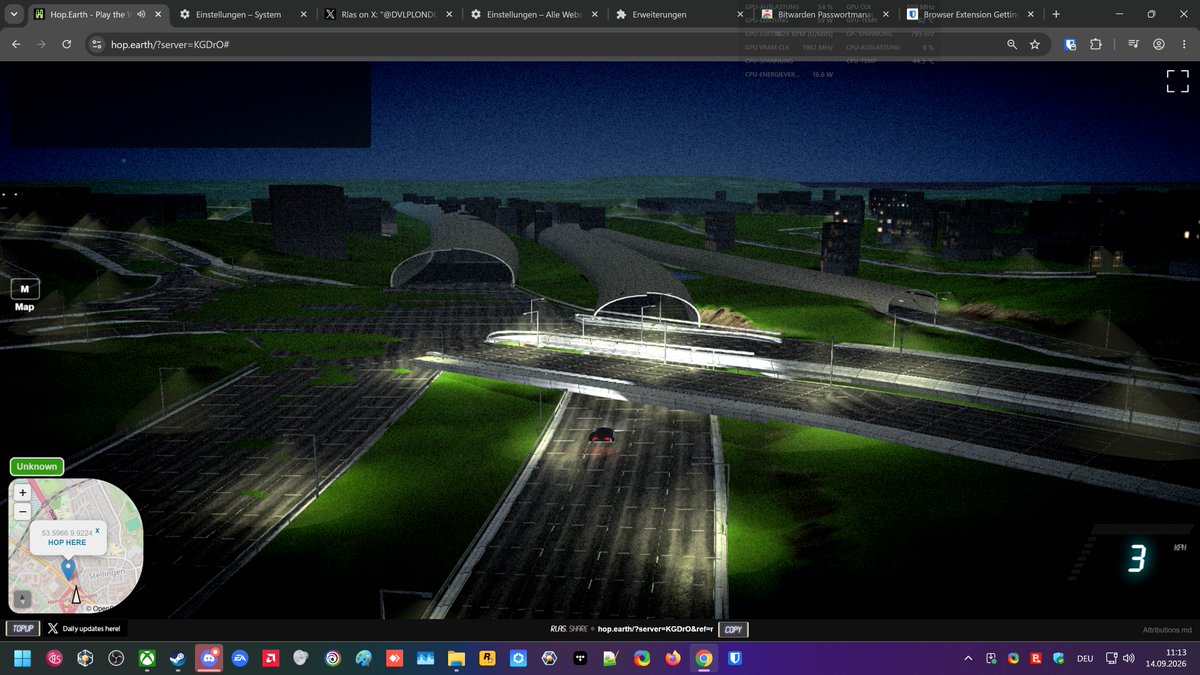
Task: Zoom out on the minimap
Action: coord(23,511)
